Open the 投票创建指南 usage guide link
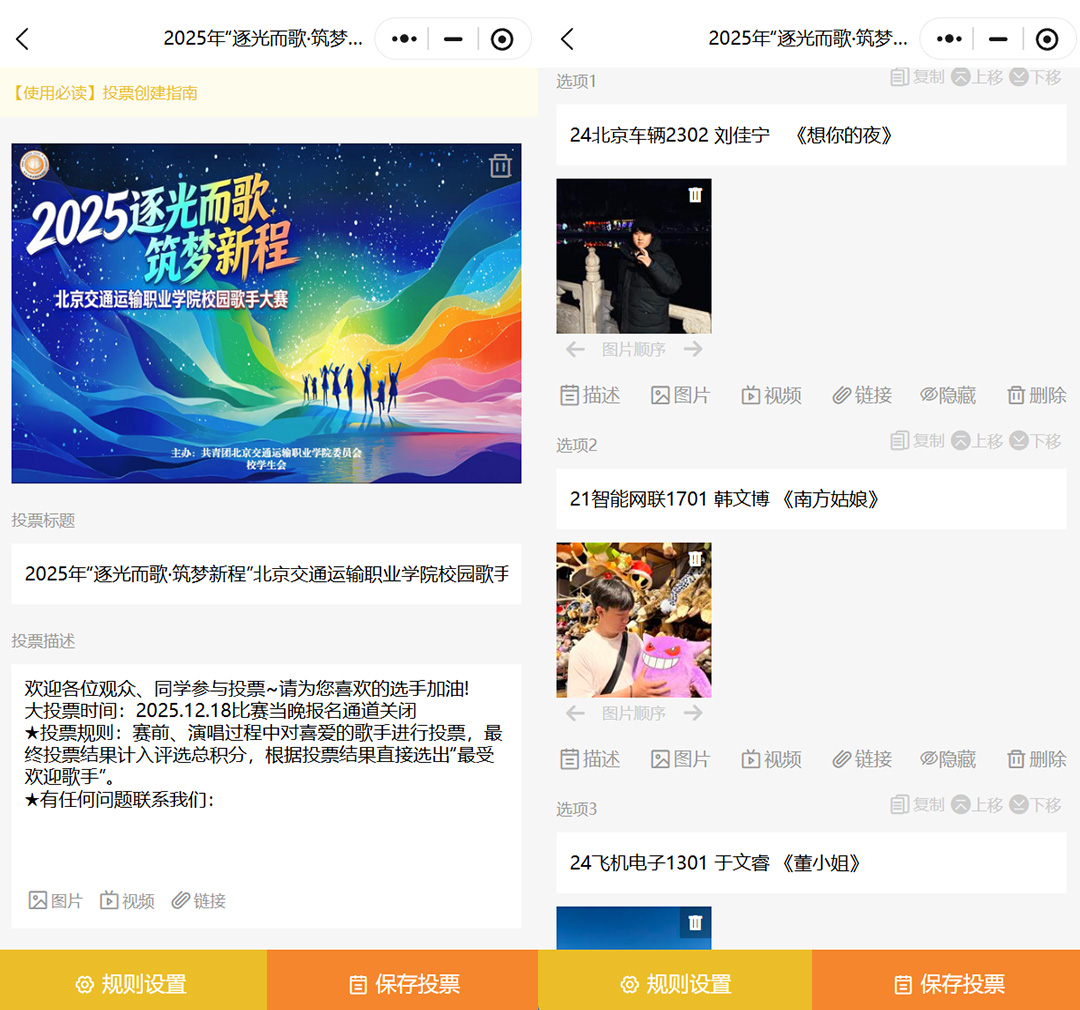Image resolution: width=1080 pixels, height=1010 pixels. tap(105, 93)
